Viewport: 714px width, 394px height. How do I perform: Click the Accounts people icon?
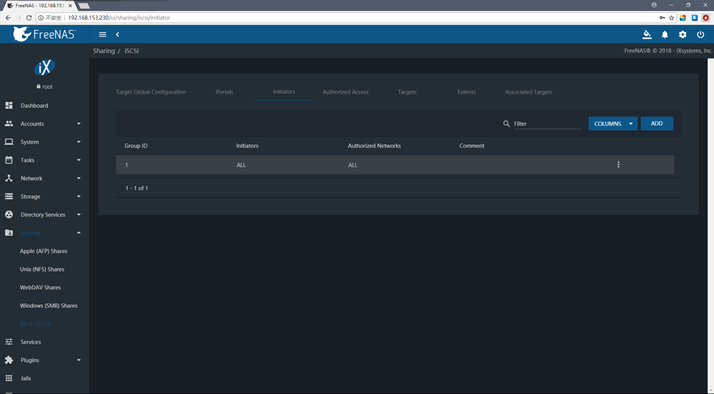(x=9, y=123)
